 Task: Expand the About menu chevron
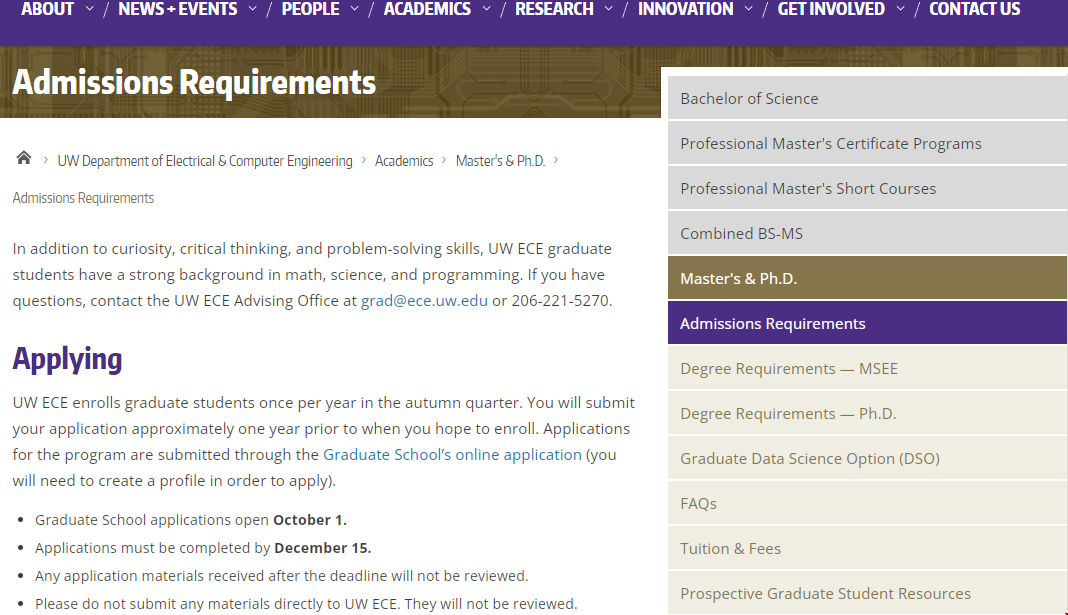[90, 9]
